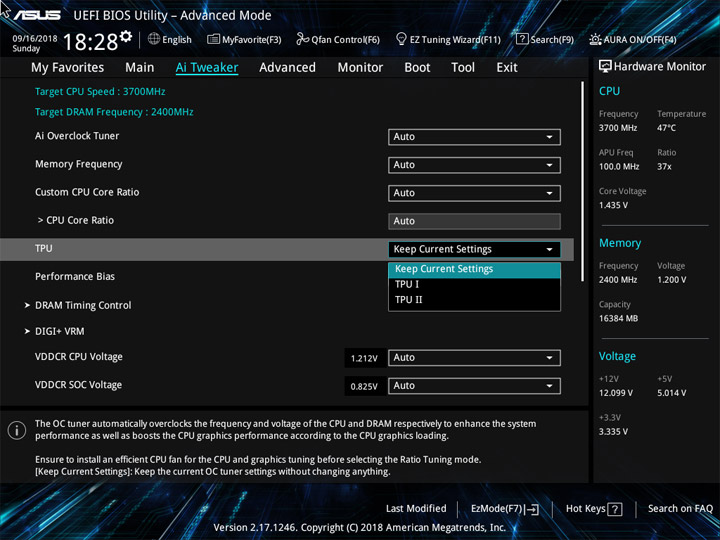720x540 pixels.
Task: Open Custom CPU Core Ratio dropdown
Action: click(x=474, y=193)
